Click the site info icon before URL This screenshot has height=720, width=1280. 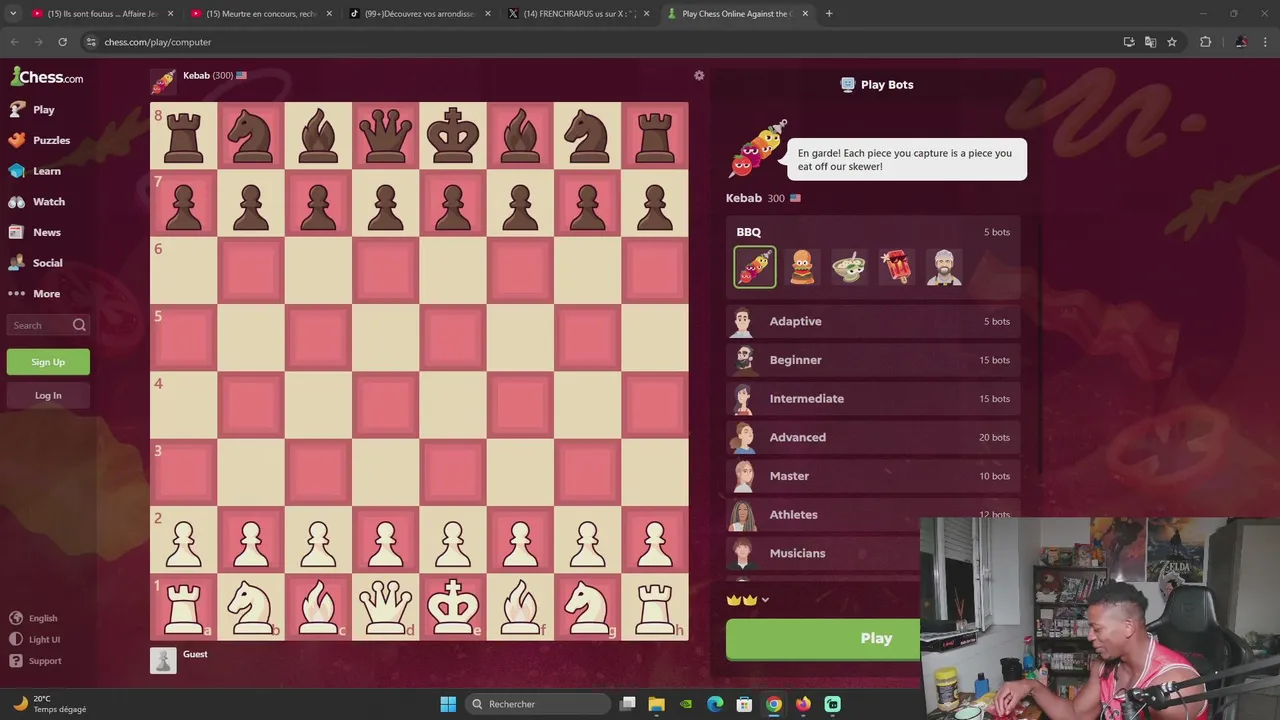pyautogui.click(x=91, y=42)
